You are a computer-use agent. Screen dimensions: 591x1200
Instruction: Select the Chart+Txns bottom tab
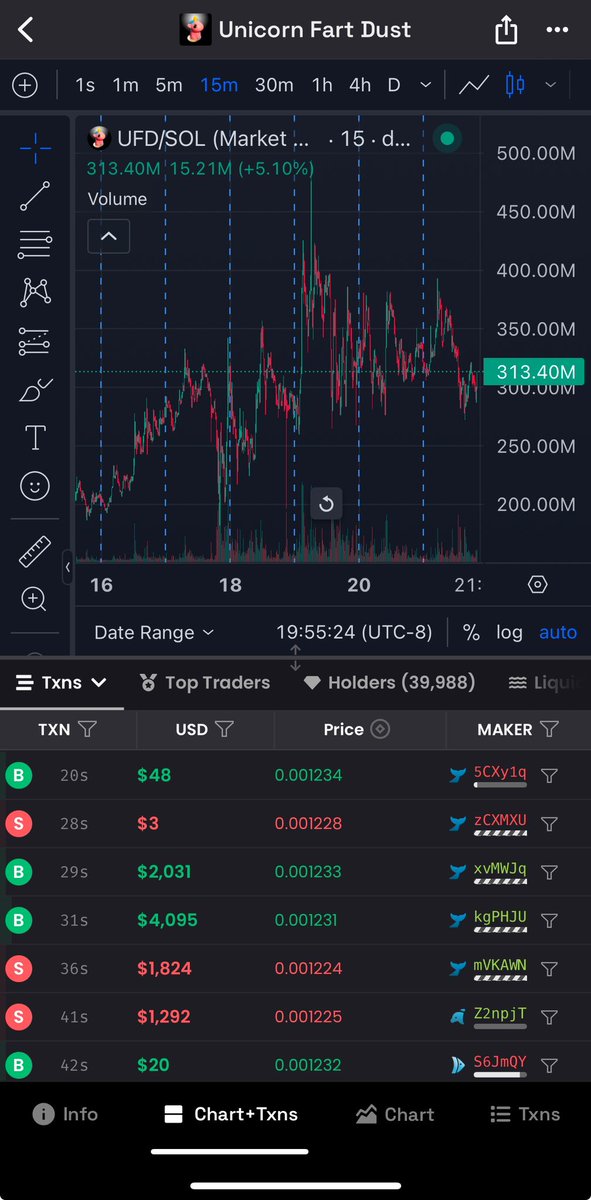(230, 1114)
